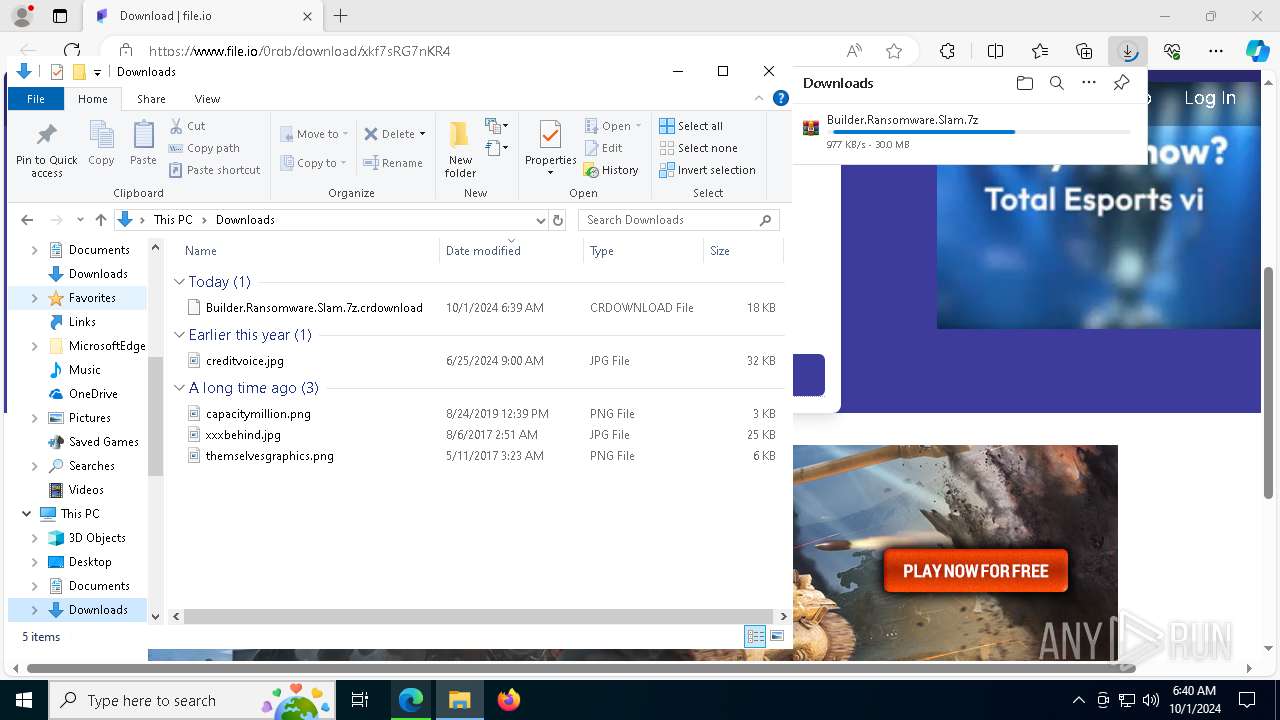The height and width of the screenshot is (720, 1280).
Task: Refresh the Downloads folder view
Action: [558, 220]
